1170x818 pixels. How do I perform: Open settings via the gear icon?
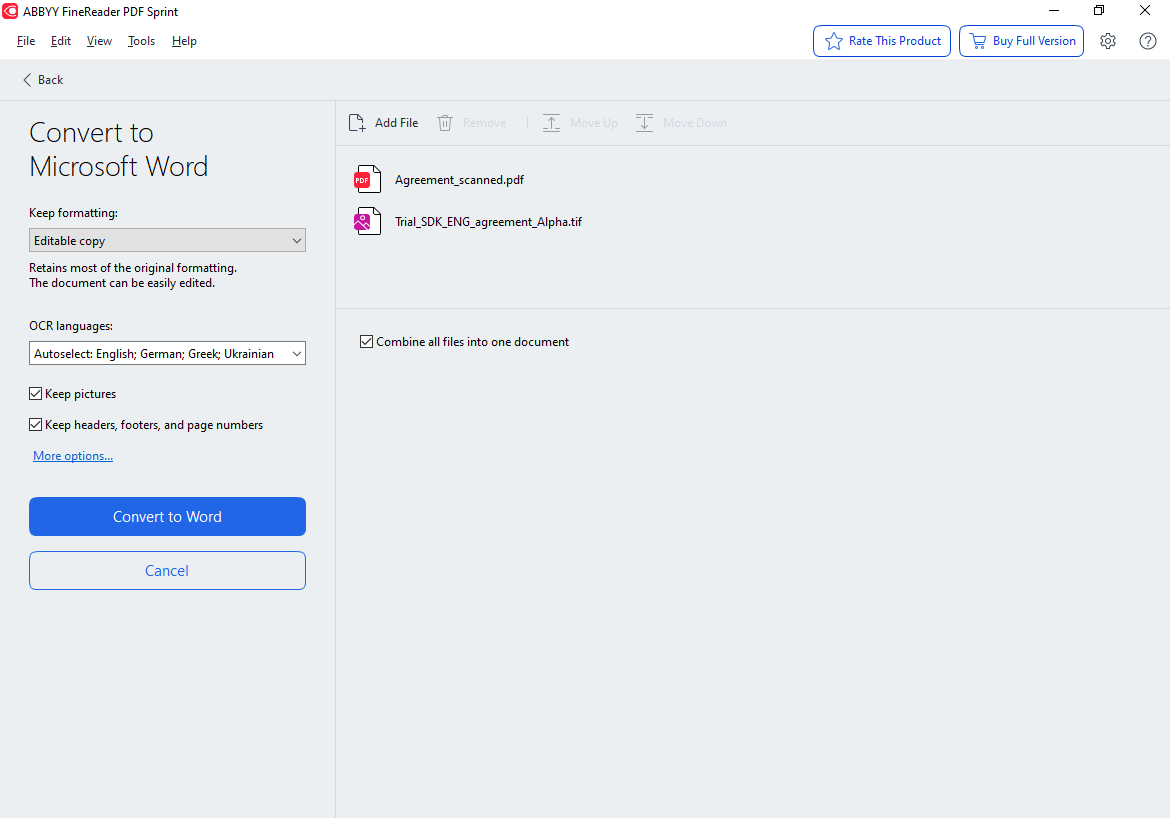click(x=1108, y=41)
